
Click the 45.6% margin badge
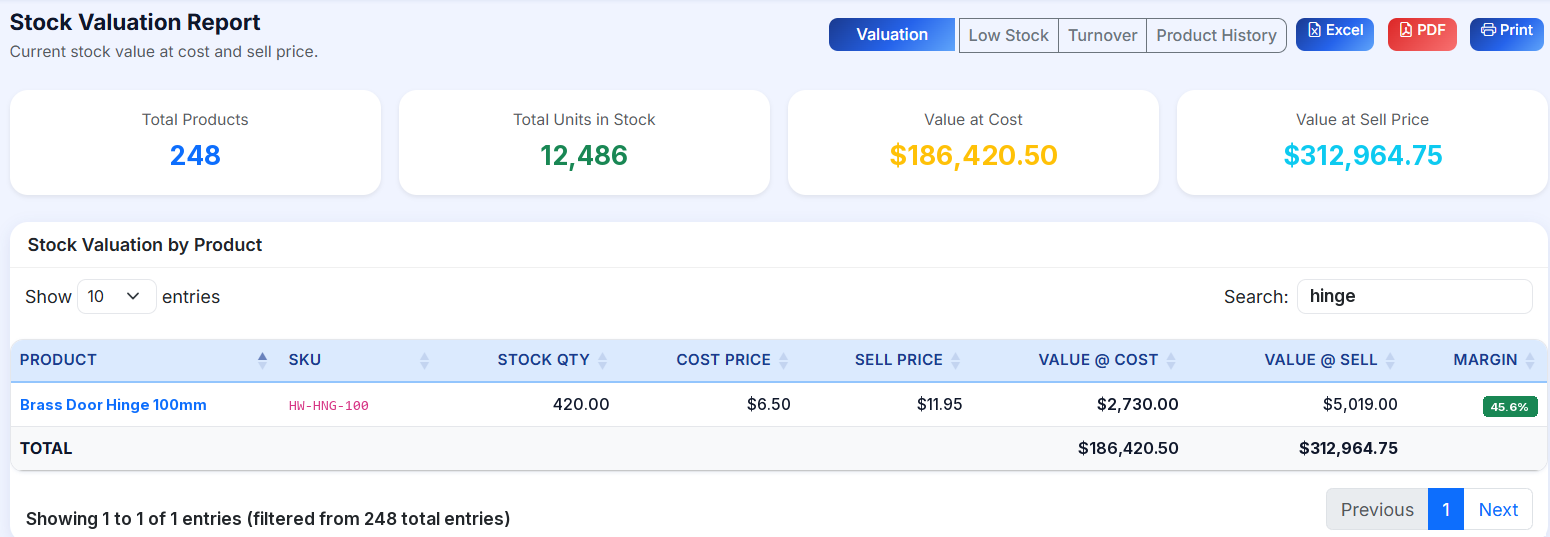click(x=1510, y=407)
